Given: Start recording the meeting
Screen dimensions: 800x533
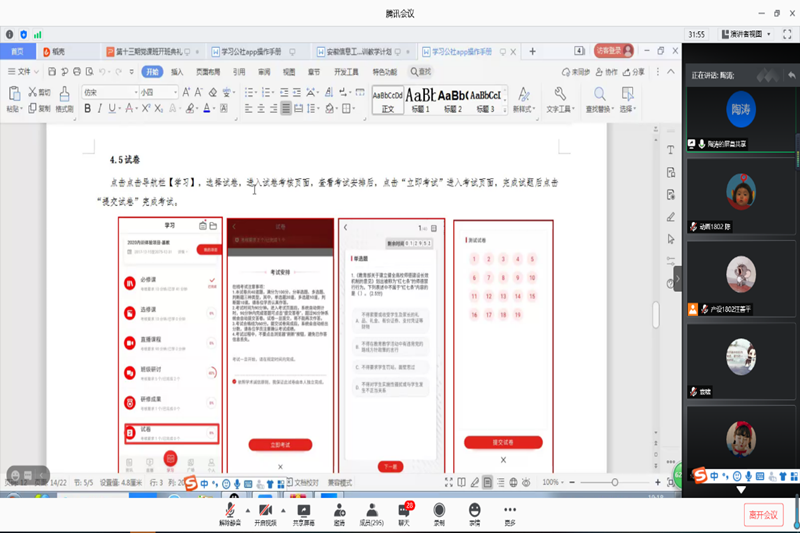Looking at the screenshot, I should [439, 514].
